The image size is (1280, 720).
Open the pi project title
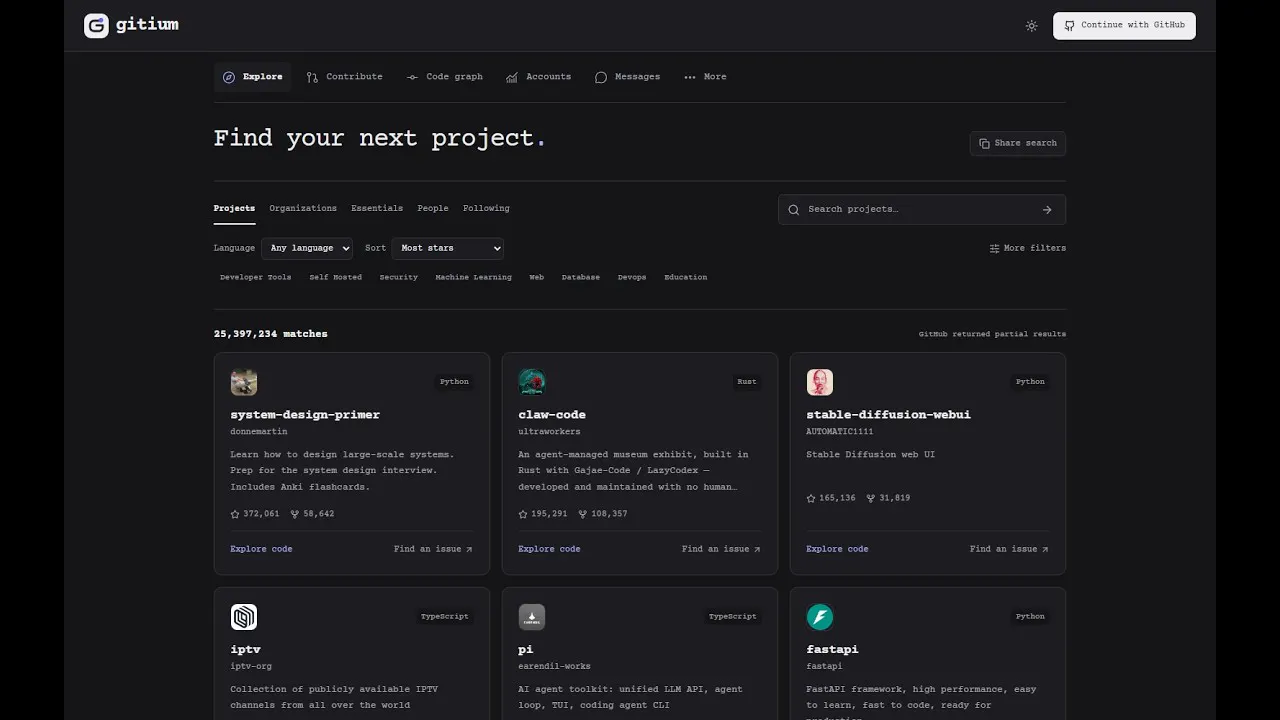pos(526,650)
